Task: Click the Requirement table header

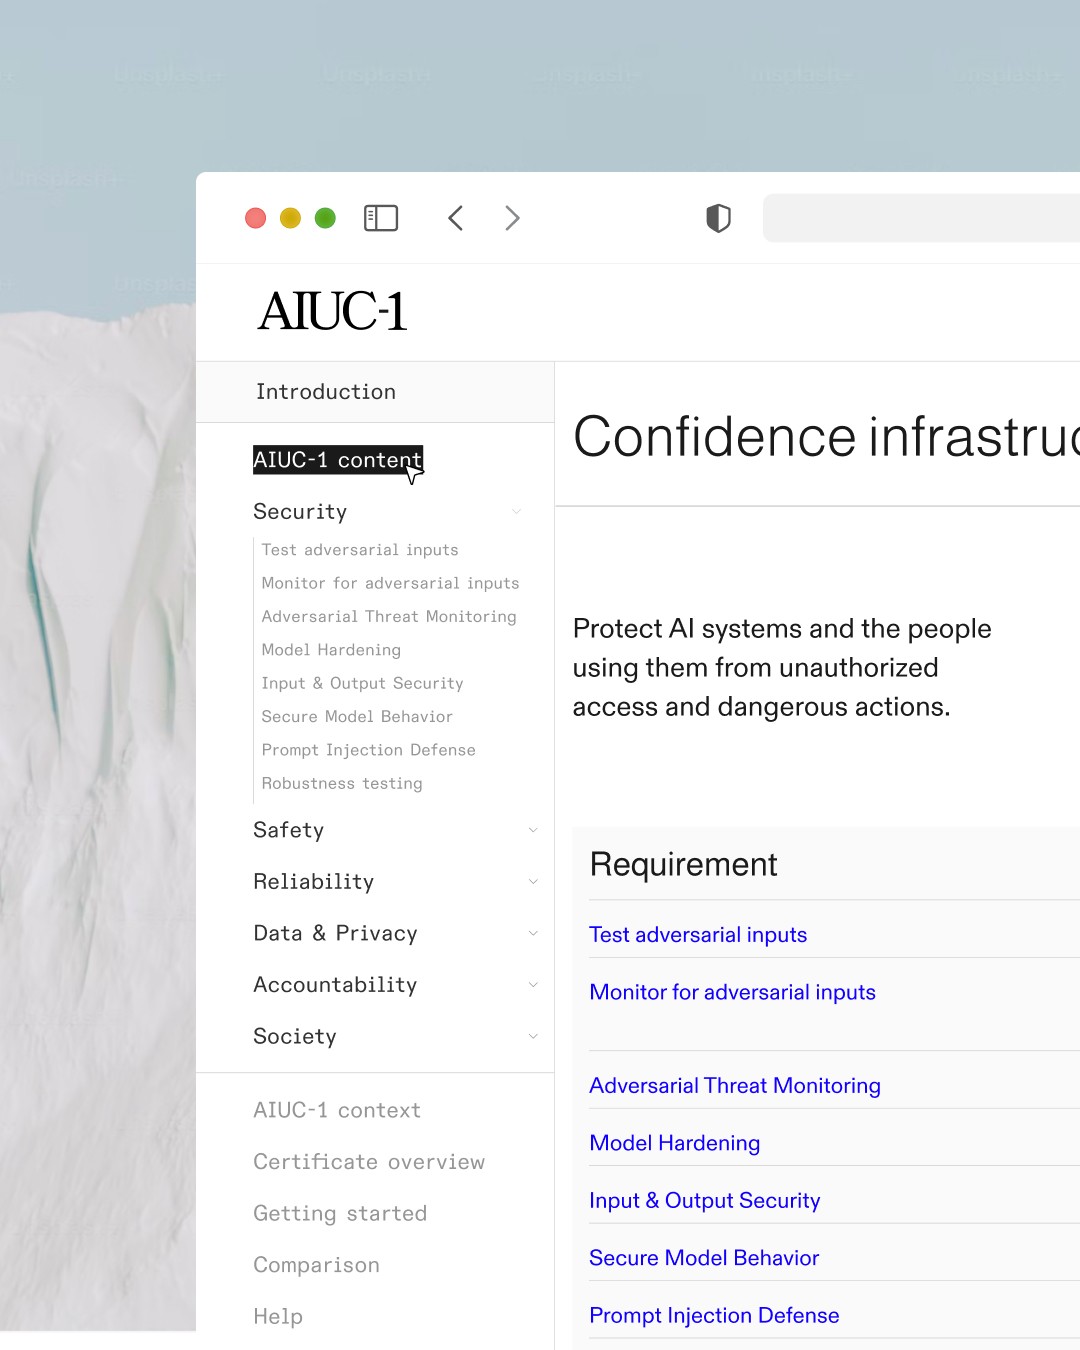Action: 684,864
